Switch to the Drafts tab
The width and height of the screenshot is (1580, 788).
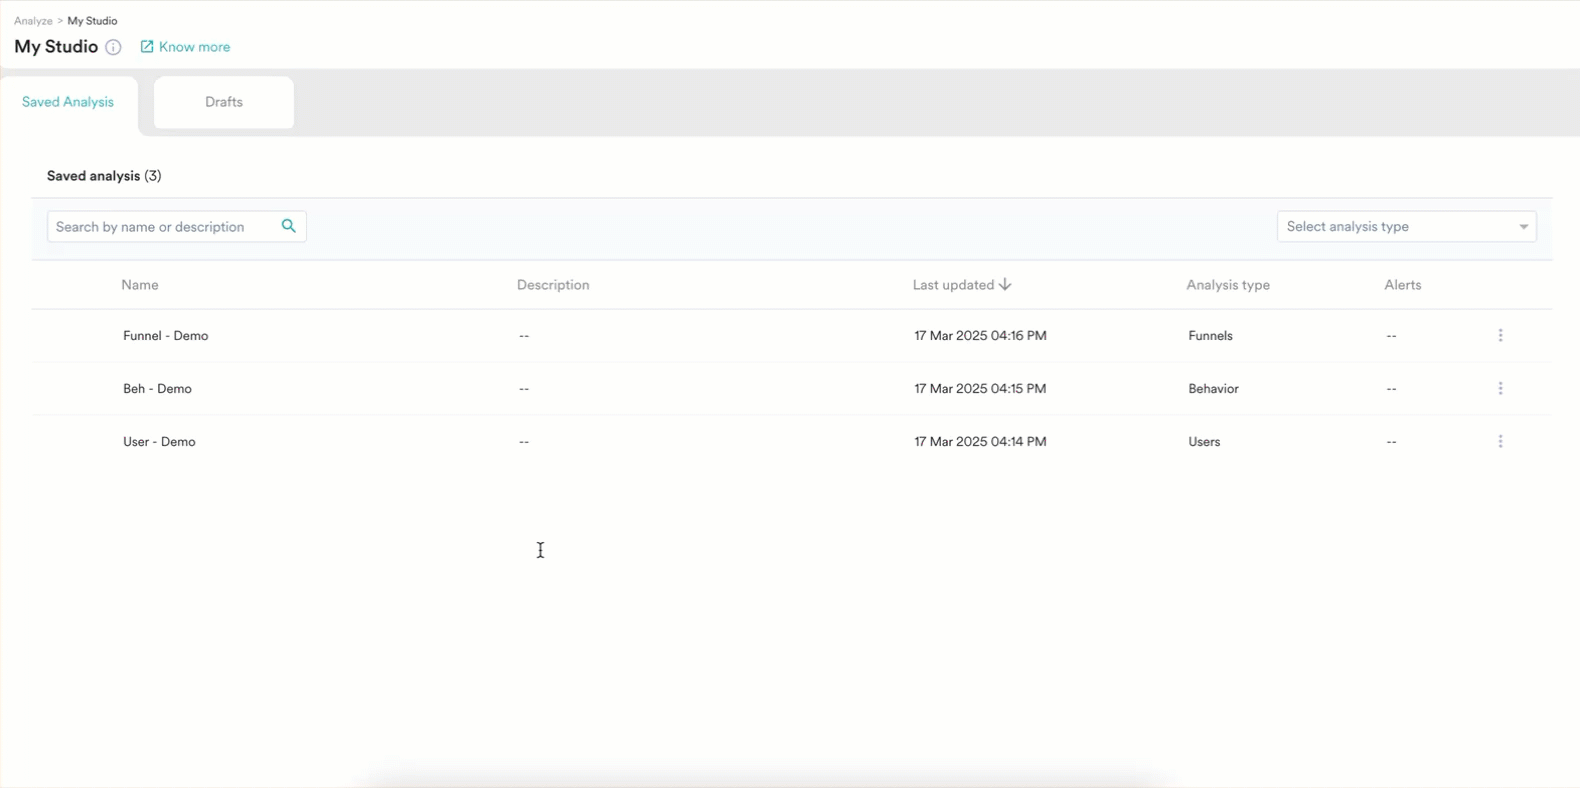point(224,102)
